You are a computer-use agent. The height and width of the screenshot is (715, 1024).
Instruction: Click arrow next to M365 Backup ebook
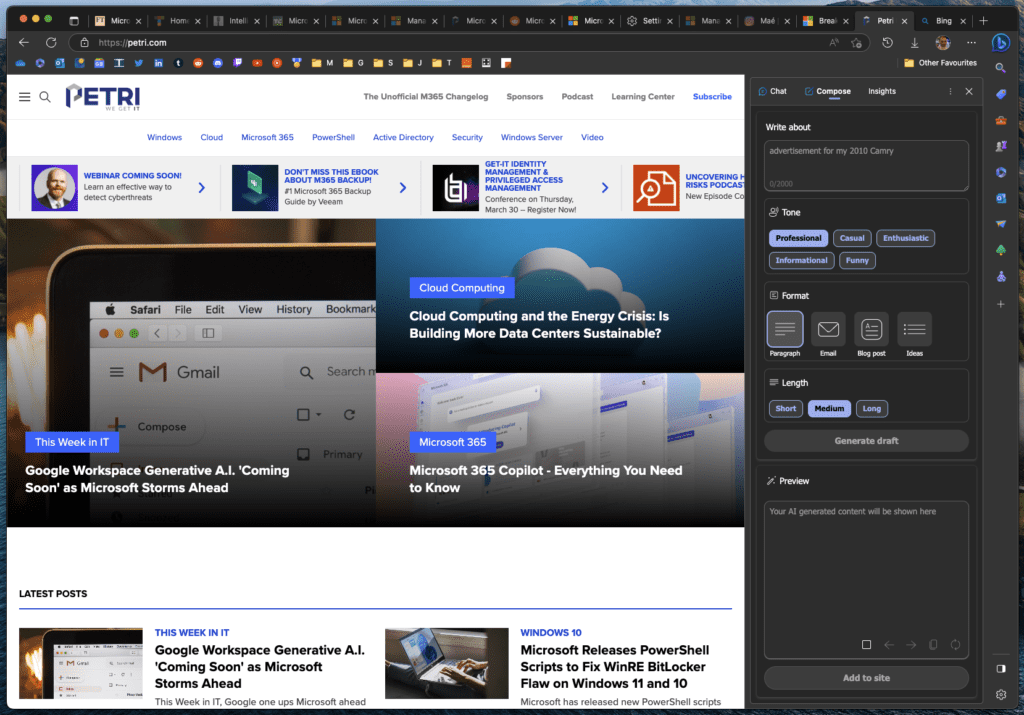403,188
